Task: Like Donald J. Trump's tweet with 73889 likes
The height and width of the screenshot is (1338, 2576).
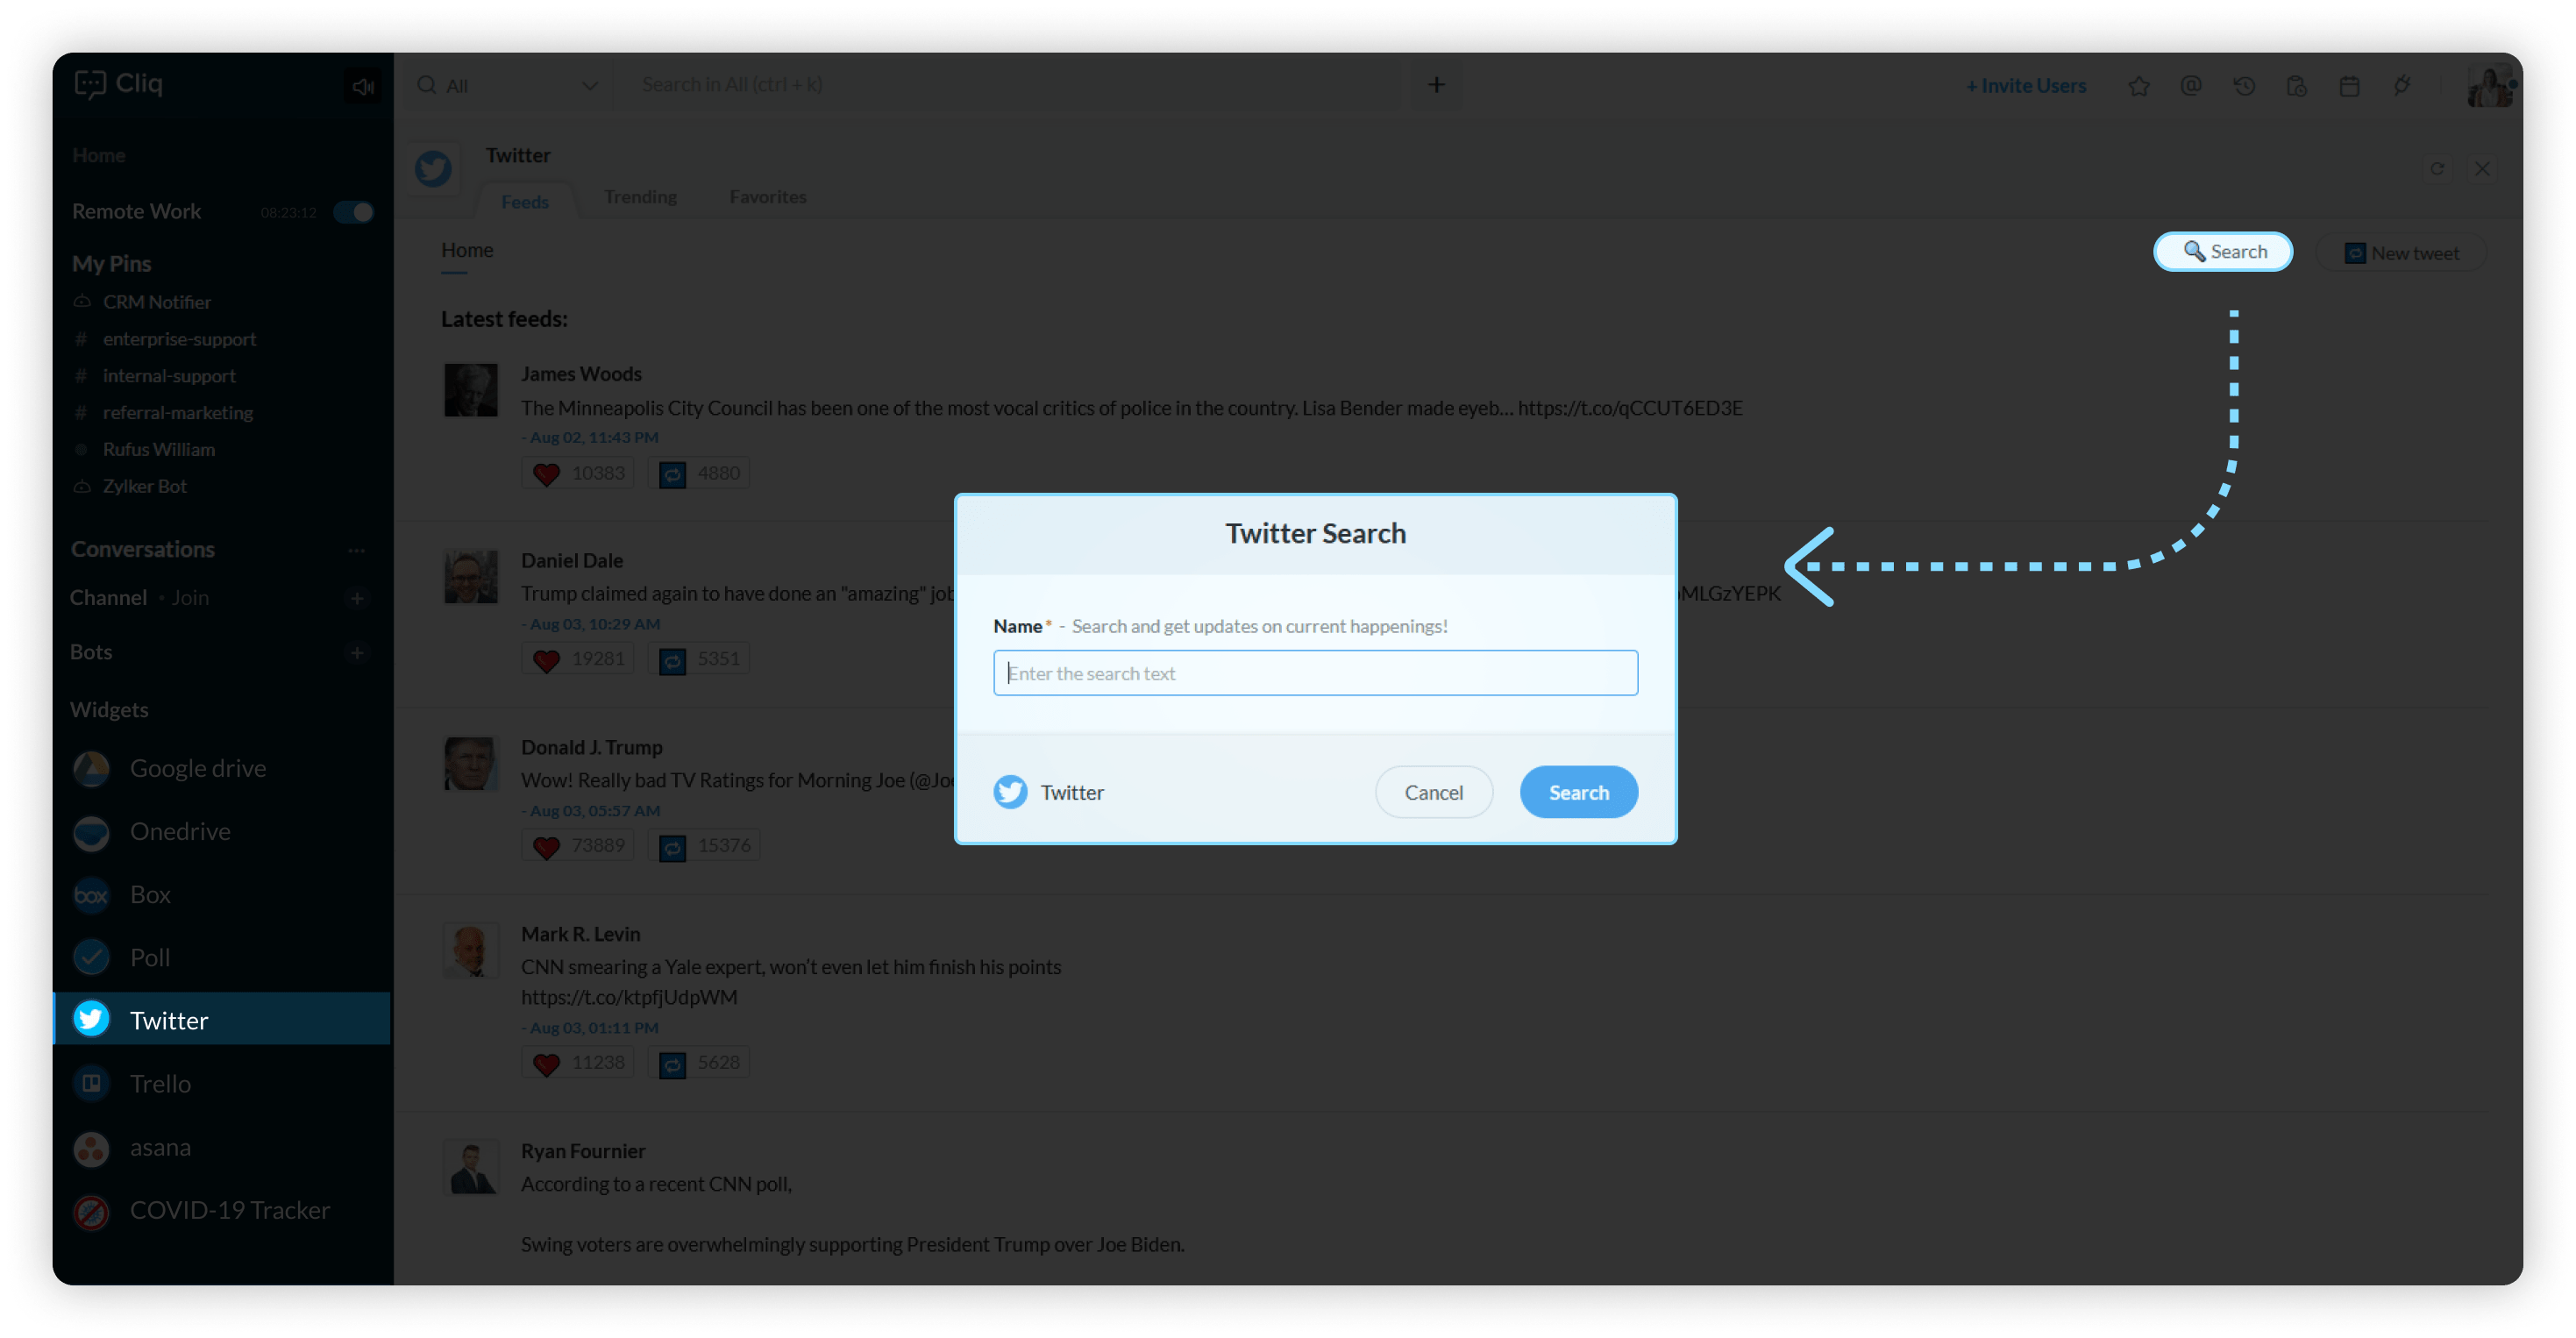Action: pos(577,846)
